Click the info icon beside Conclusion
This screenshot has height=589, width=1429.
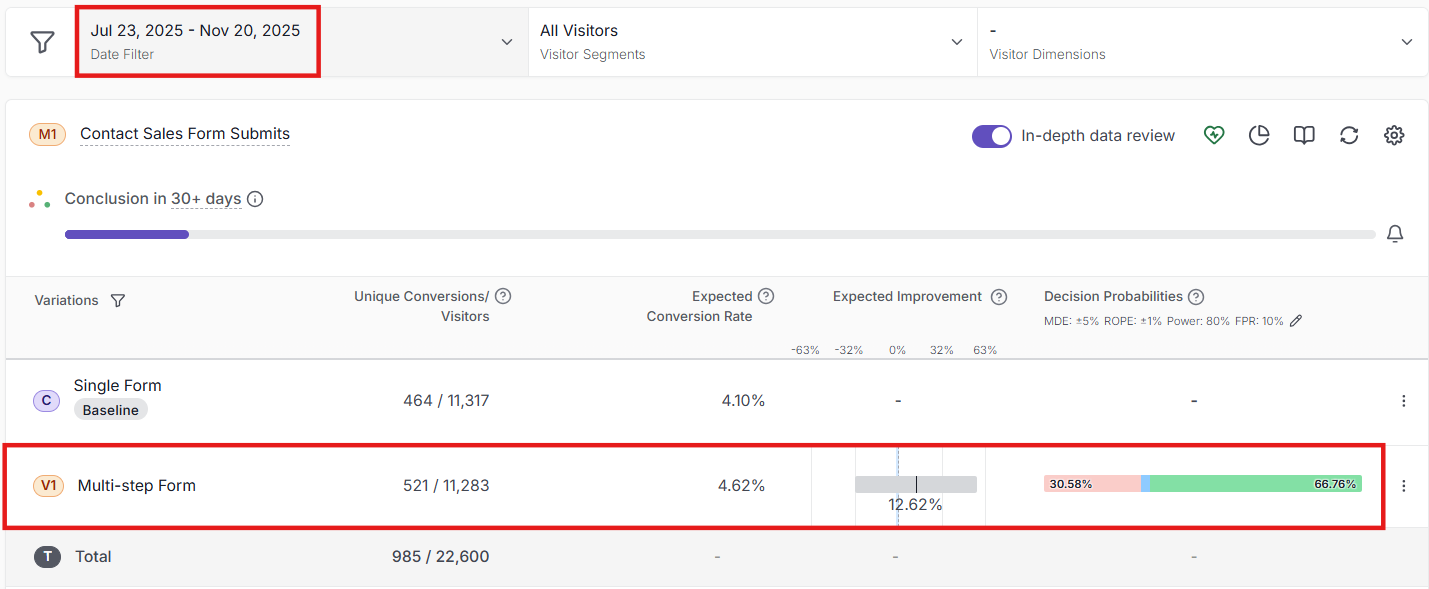[255, 199]
